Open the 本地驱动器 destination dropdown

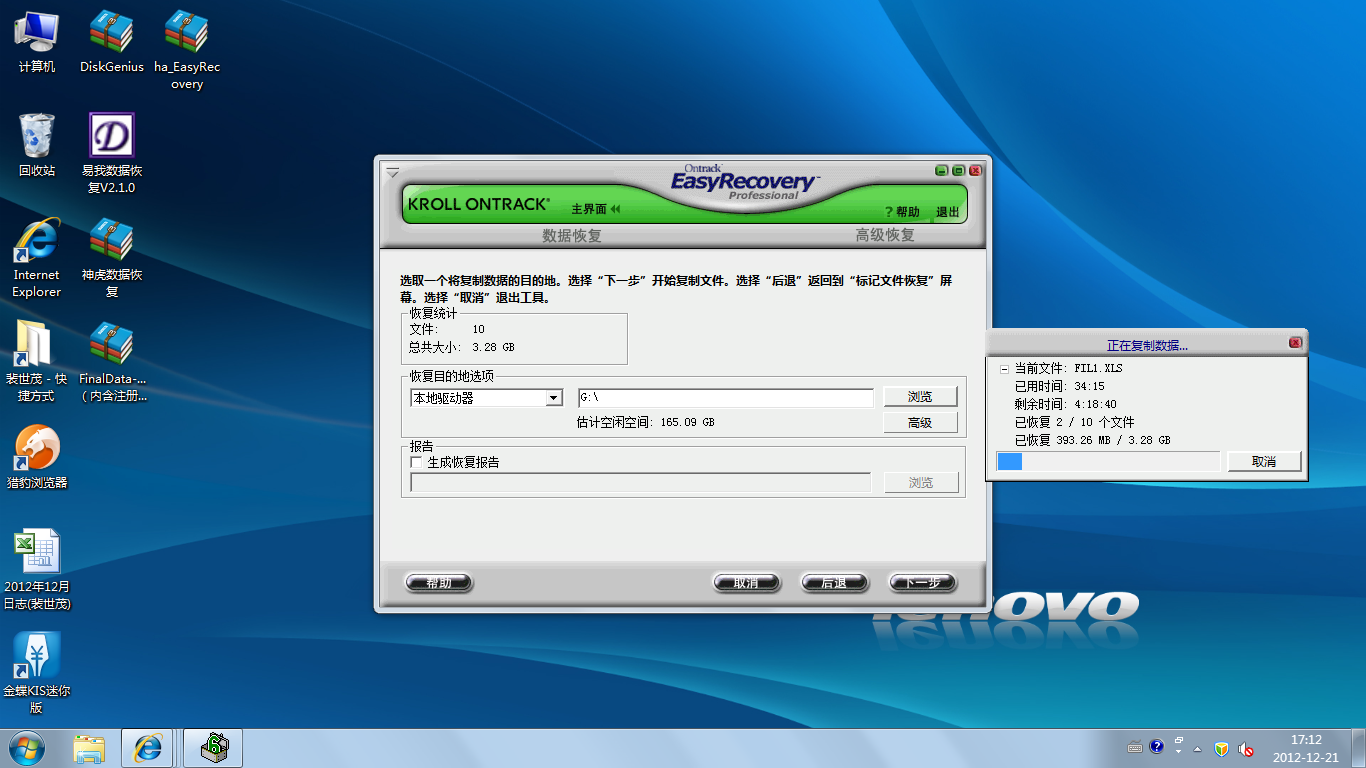pos(487,397)
